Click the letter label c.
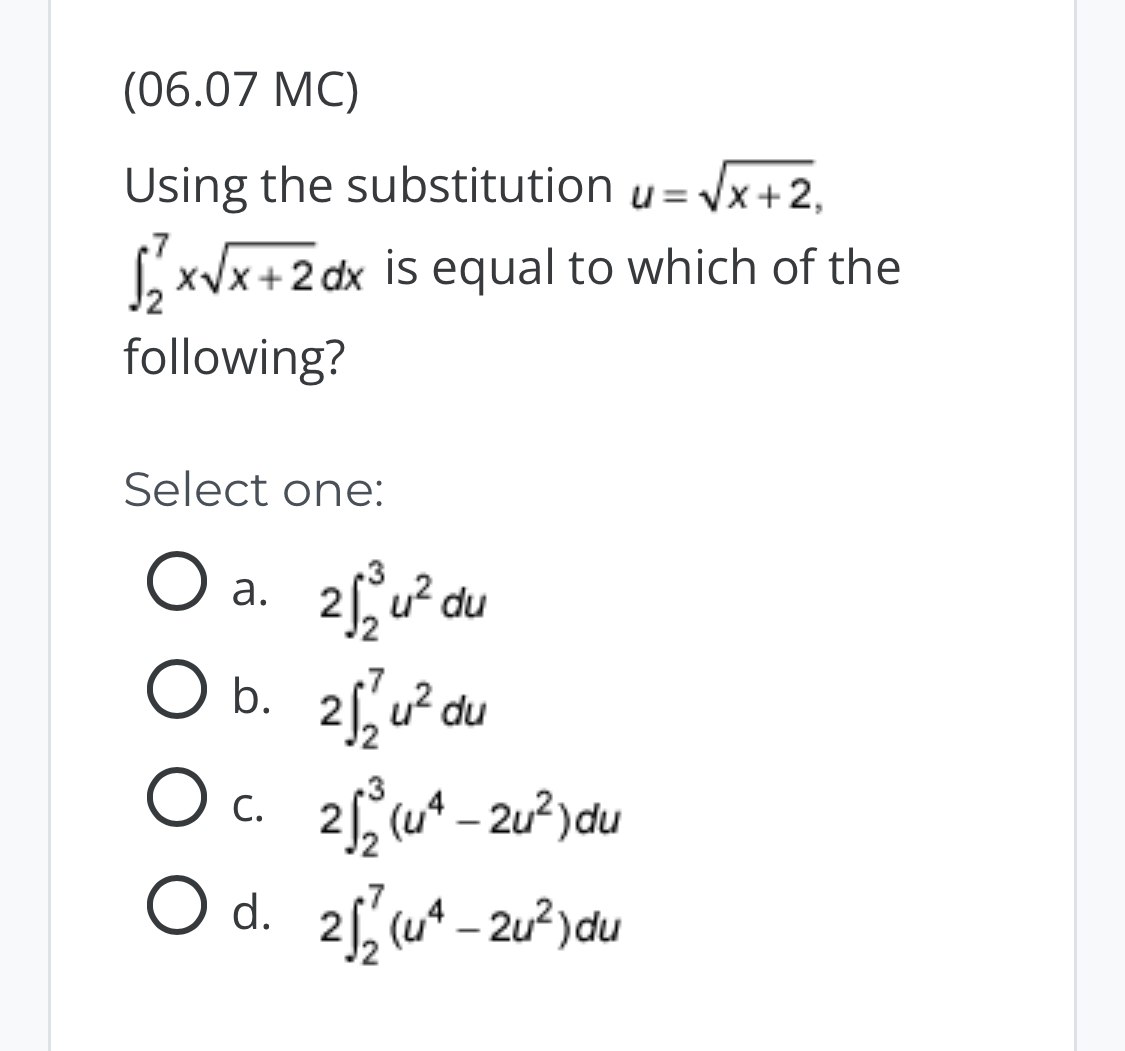1125x1051 pixels. (x=245, y=800)
